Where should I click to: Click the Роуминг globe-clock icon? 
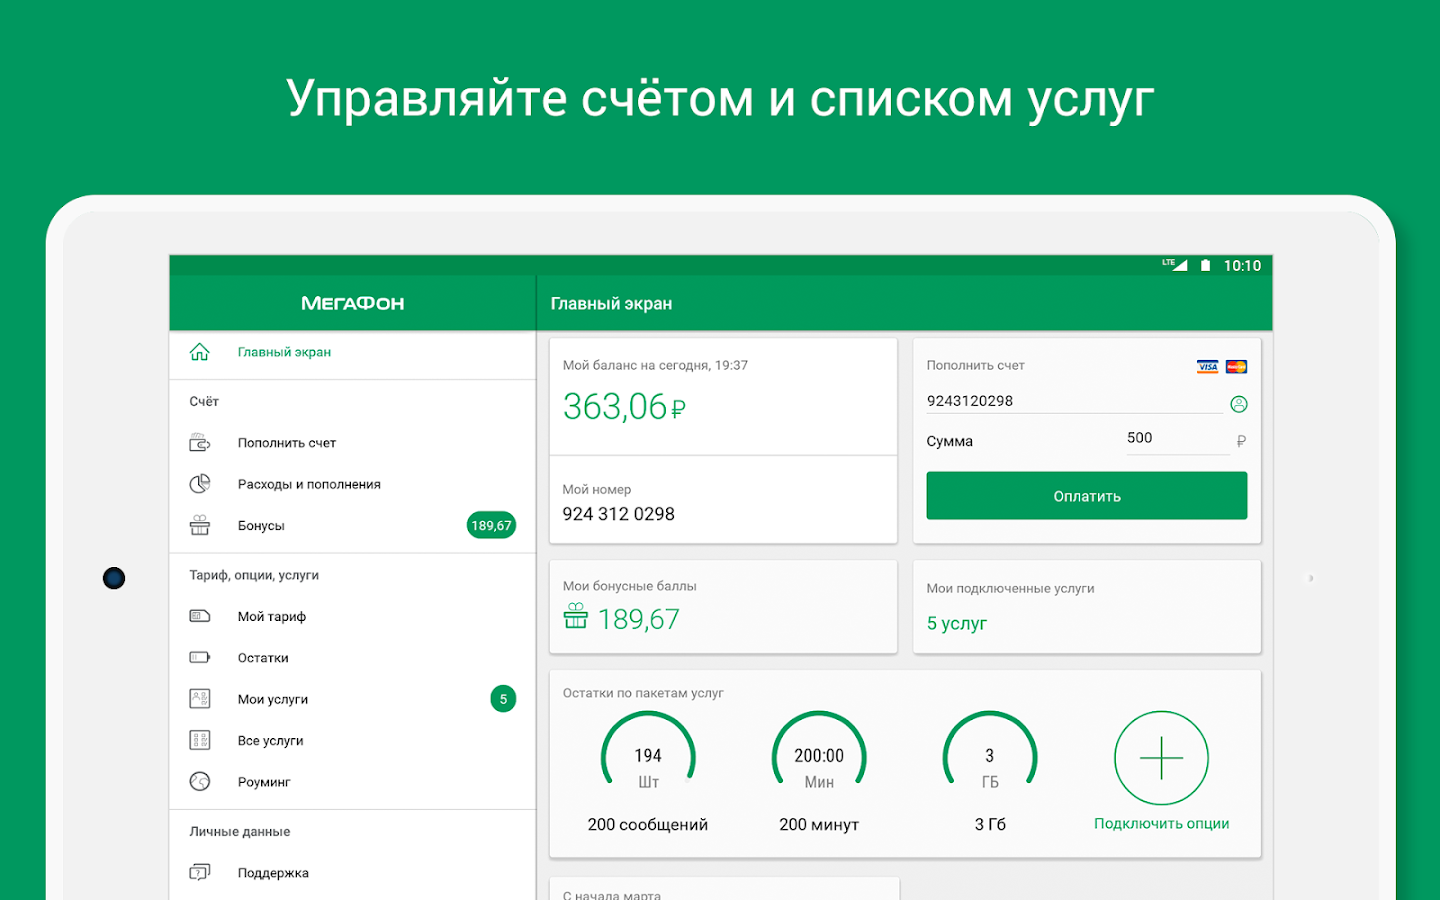click(x=200, y=781)
